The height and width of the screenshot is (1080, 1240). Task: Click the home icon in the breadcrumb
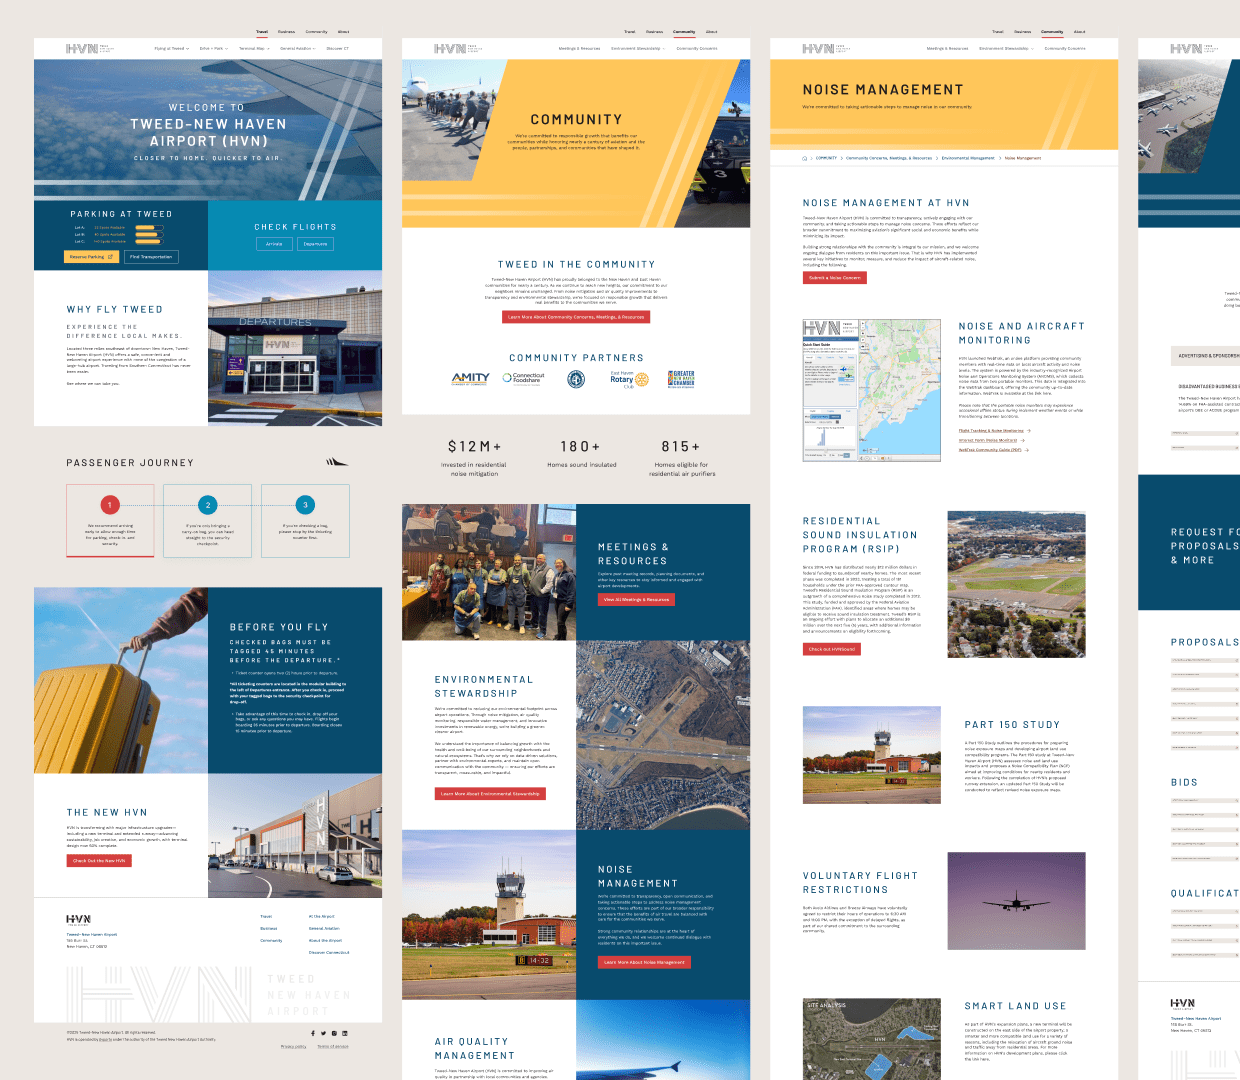coord(804,158)
